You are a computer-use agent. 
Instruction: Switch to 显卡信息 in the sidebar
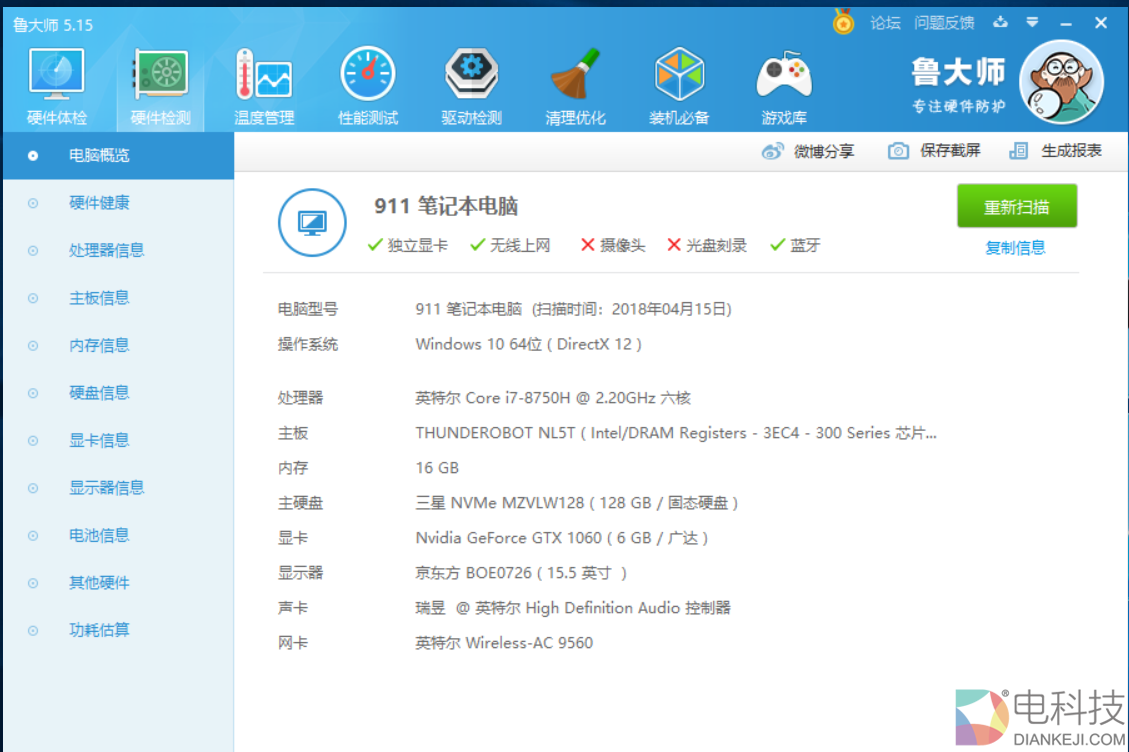click(99, 440)
